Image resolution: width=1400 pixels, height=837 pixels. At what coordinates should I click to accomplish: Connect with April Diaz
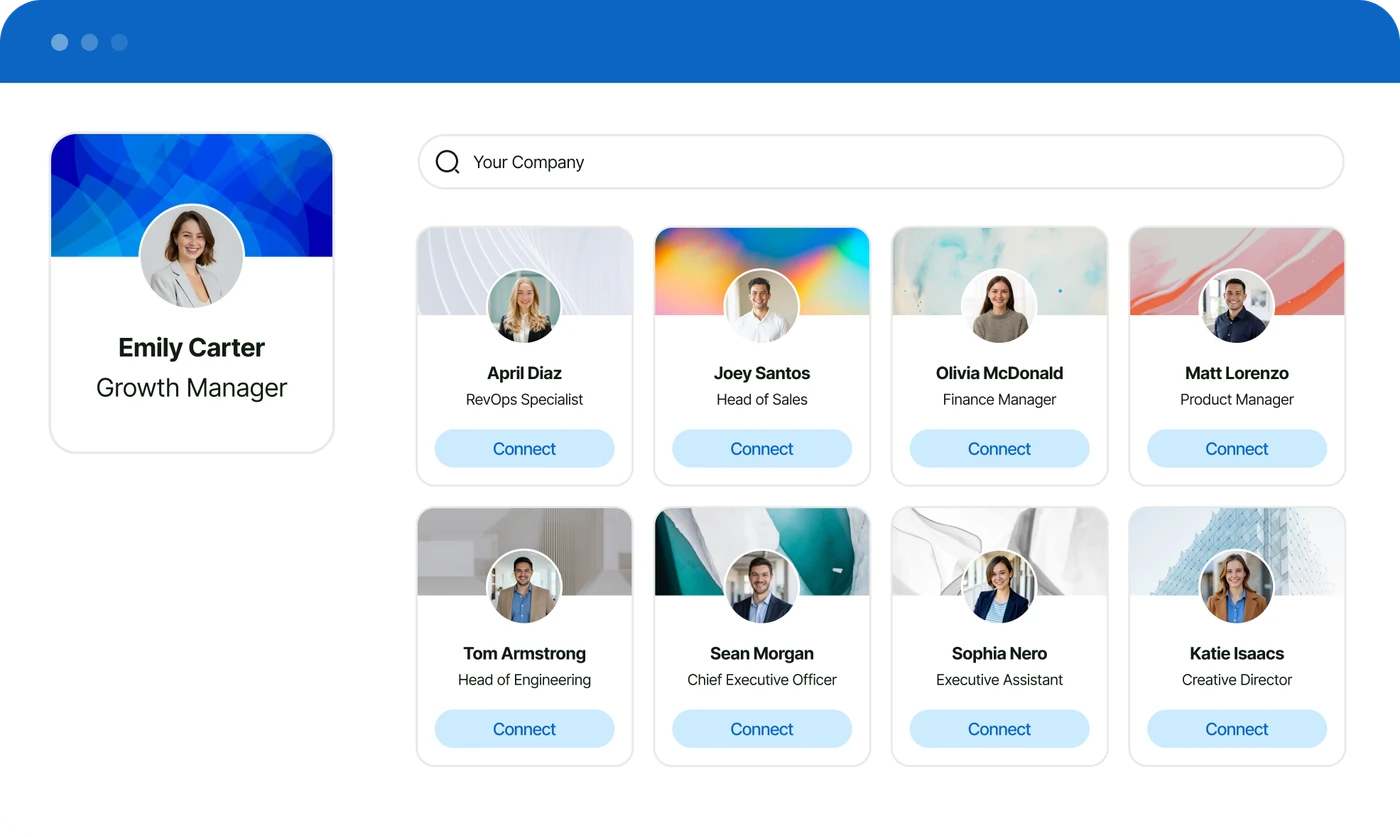pos(524,449)
